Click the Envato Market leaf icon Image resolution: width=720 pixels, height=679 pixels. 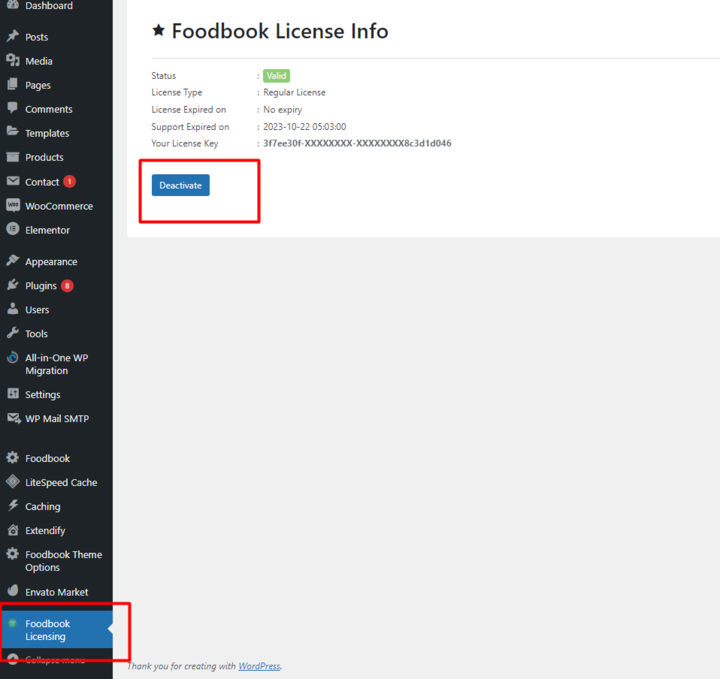pos(13,591)
